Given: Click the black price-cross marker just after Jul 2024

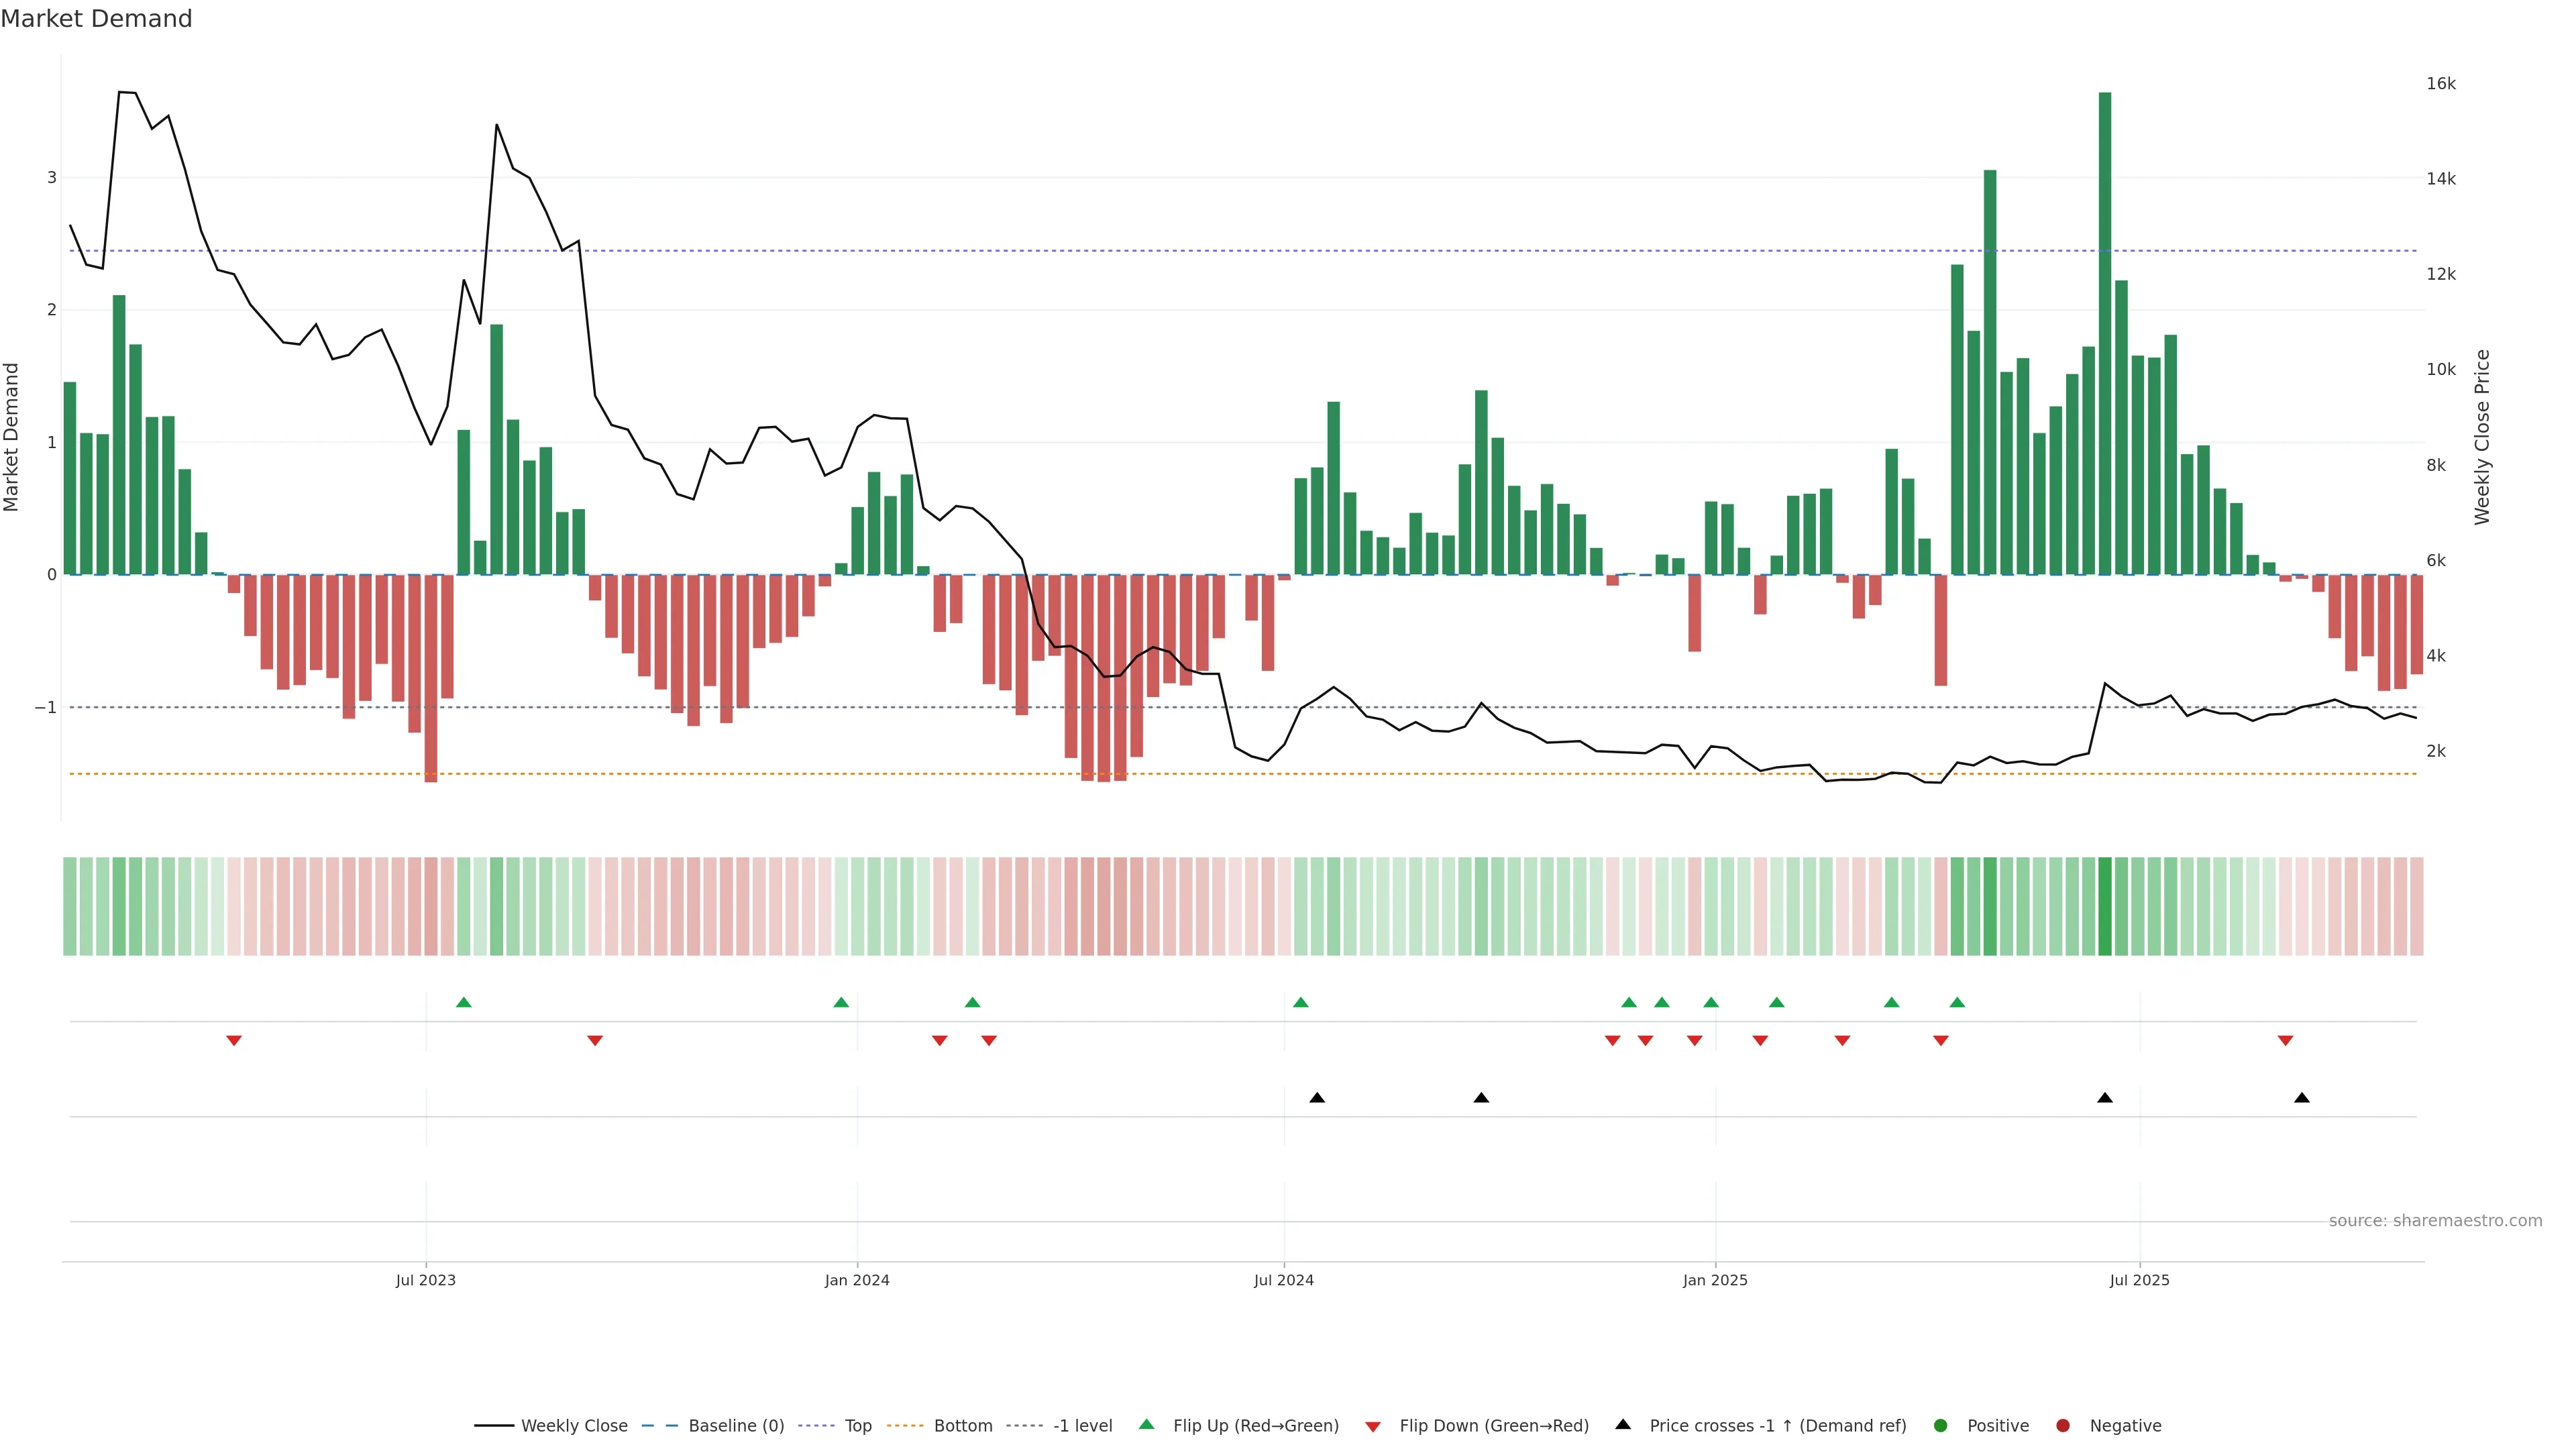Looking at the screenshot, I should tap(1317, 1098).
